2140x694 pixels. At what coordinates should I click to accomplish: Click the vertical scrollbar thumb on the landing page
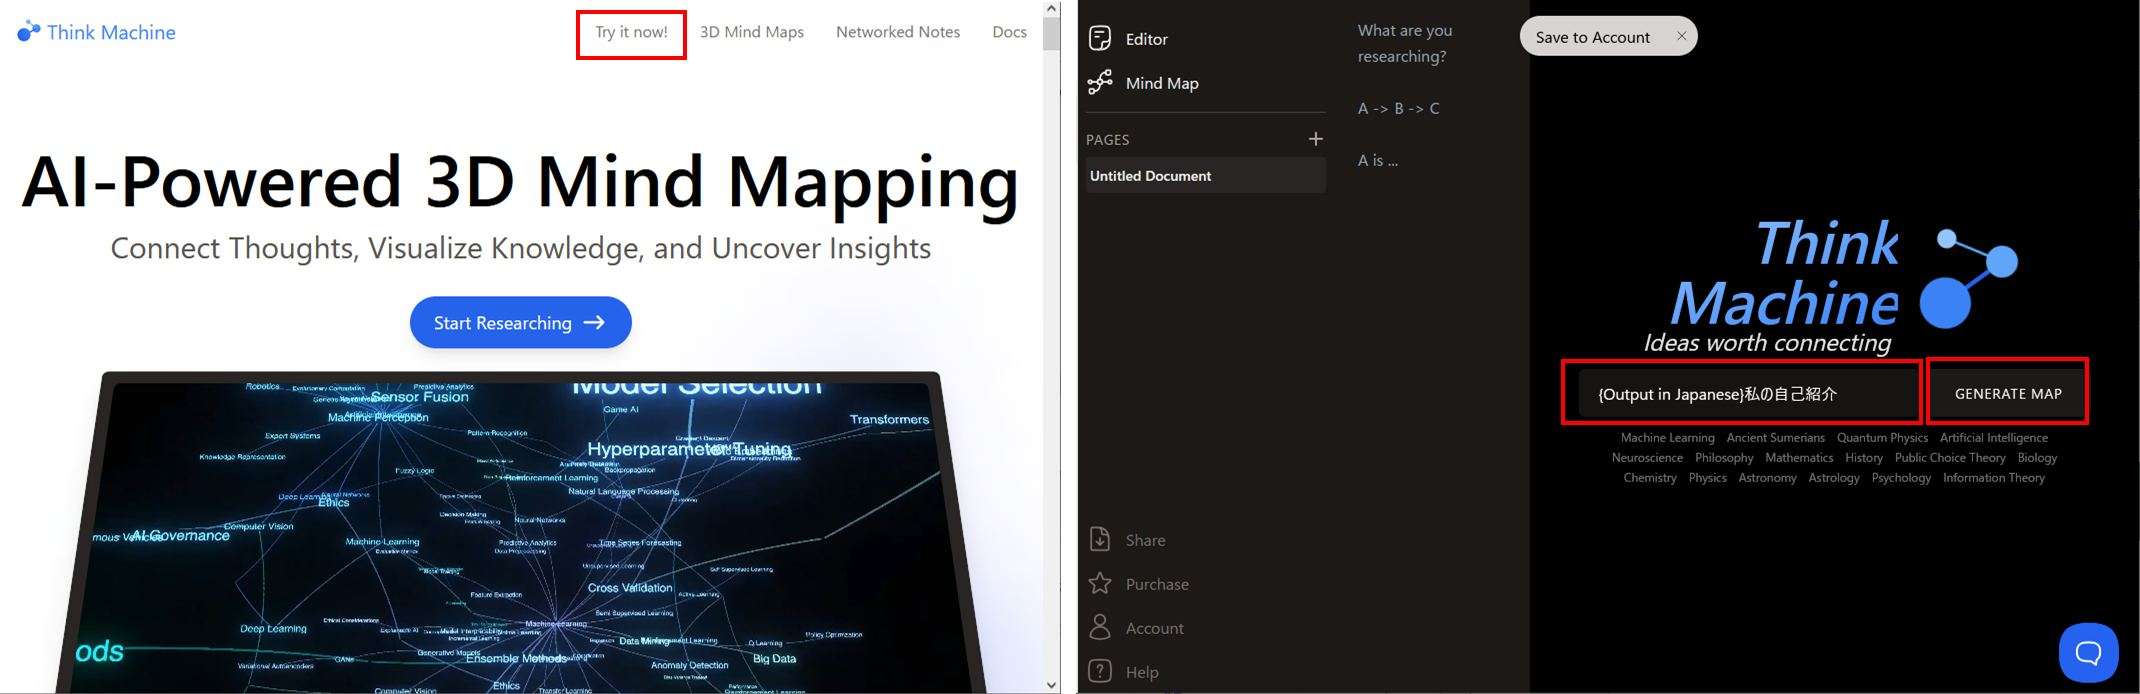click(x=1051, y=33)
